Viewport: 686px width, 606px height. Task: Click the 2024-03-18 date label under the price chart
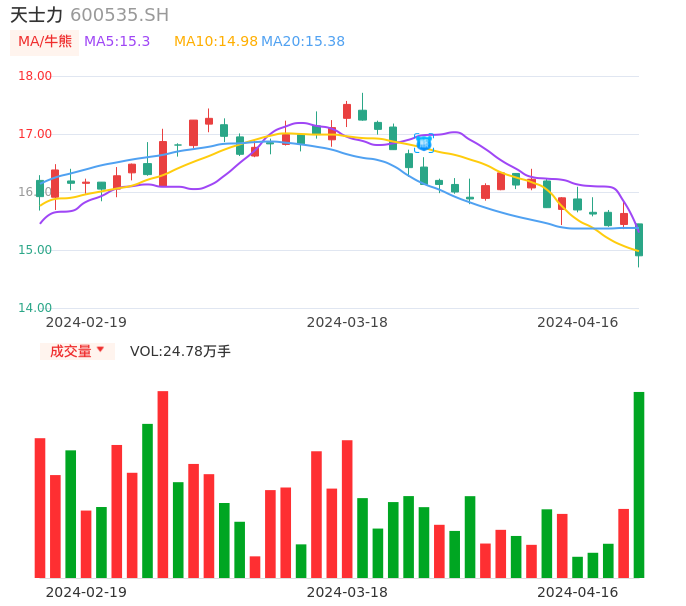pyautogui.click(x=347, y=322)
